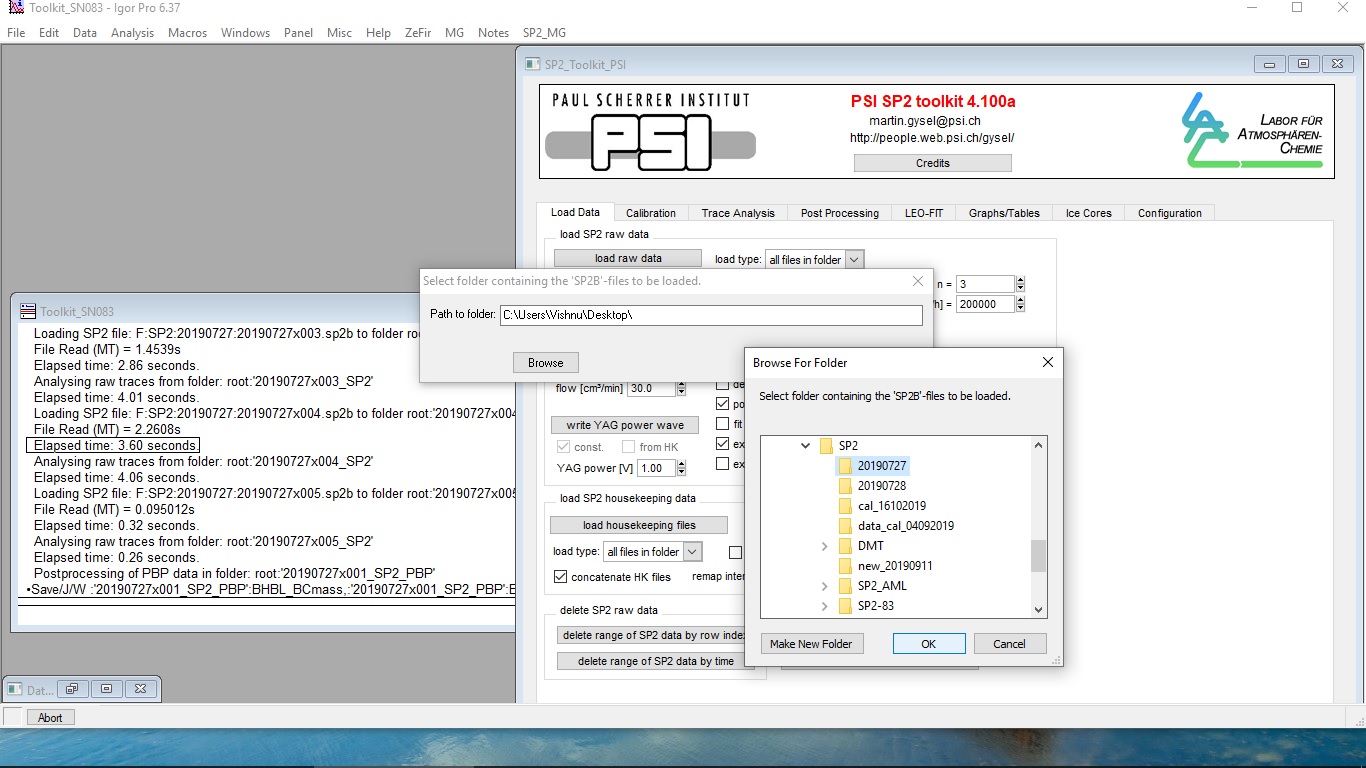The image size is (1366, 768).
Task: Open the housekeeping load type dropdown
Action: [692, 552]
